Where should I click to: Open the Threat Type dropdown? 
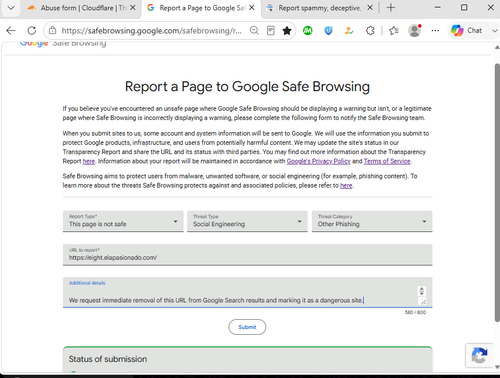(x=247, y=221)
